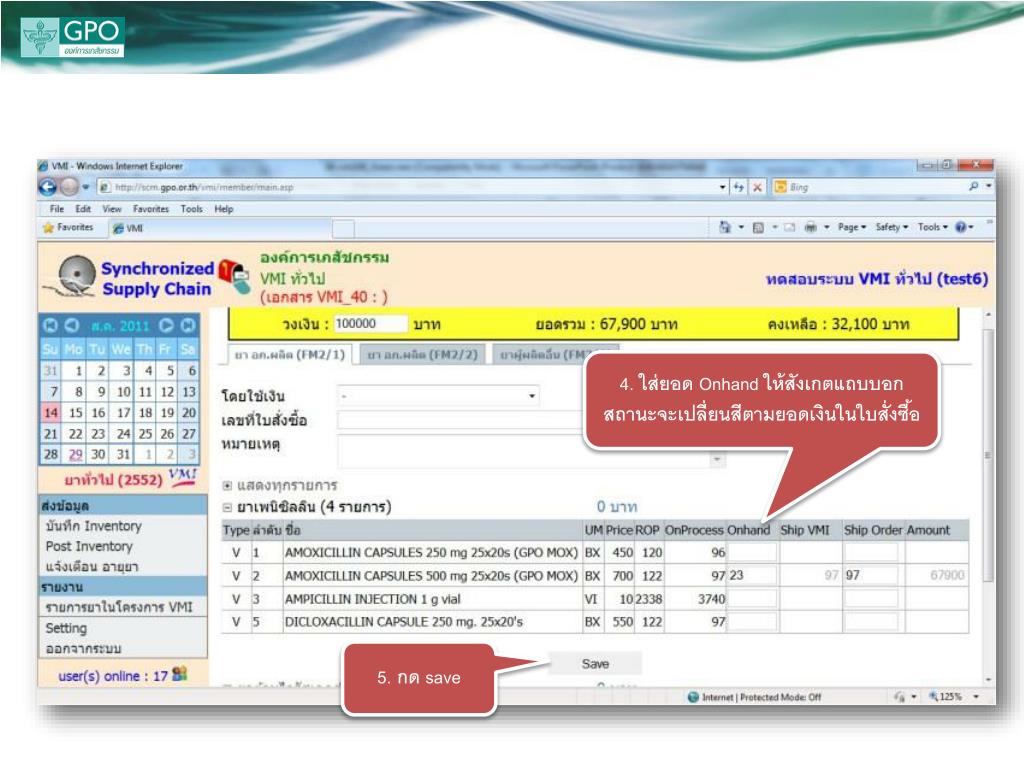
Task: Click the Home icon in command bar
Action: [725, 227]
